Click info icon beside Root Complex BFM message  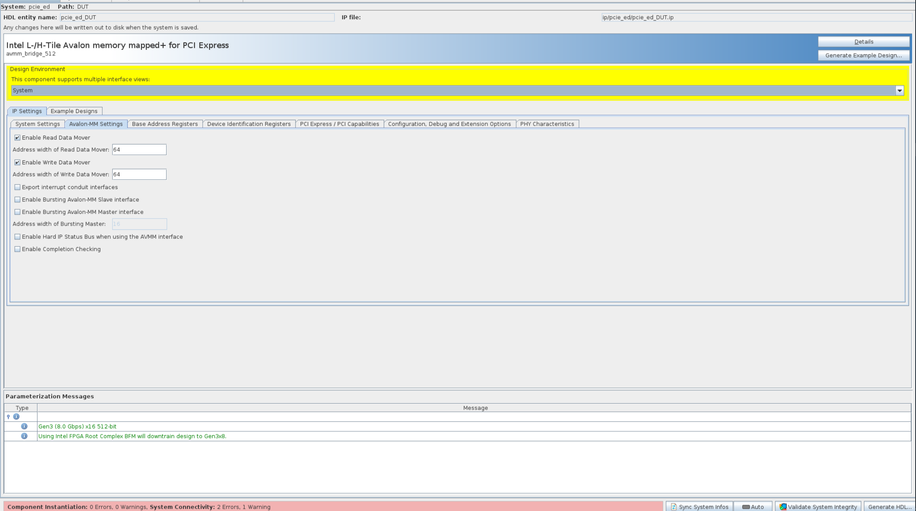point(24,436)
